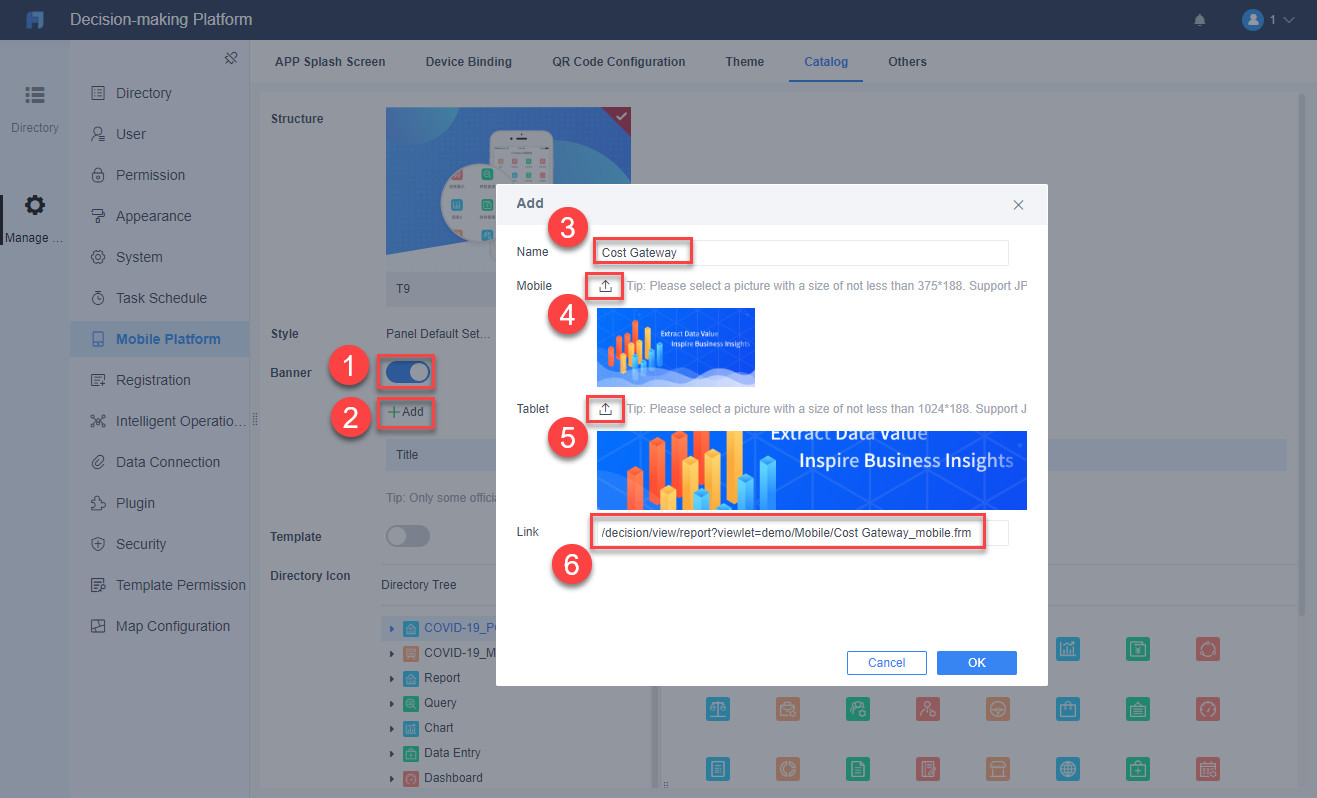Viewport: 1317px width, 798px height.
Task: Enable the Template switch
Action: 407,536
